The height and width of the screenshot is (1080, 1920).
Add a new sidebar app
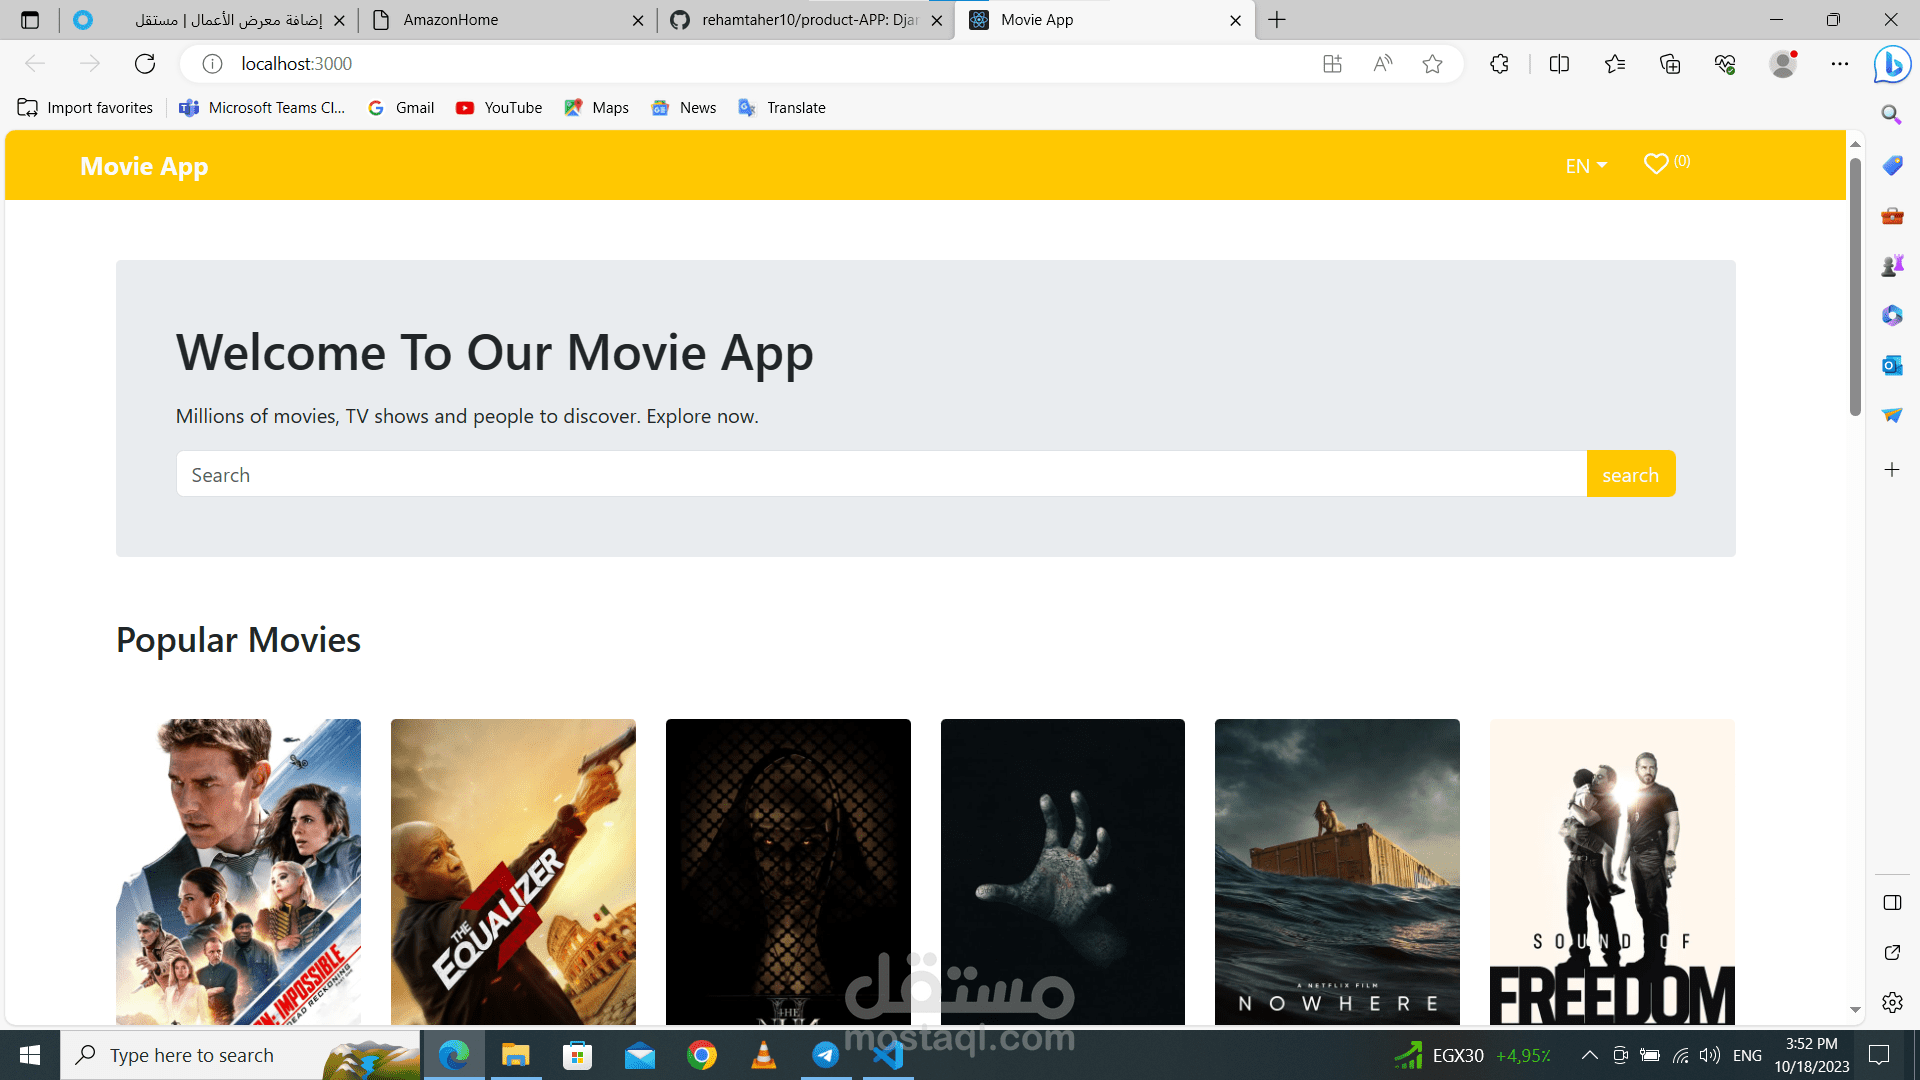click(x=1892, y=469)
